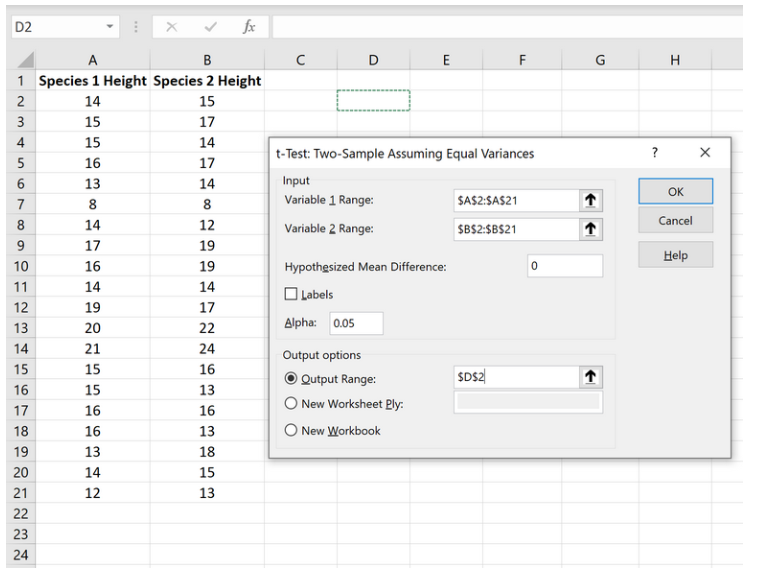The image size is (762, 570).
Task: Click the Alpha value field
Action: [356, 323]
